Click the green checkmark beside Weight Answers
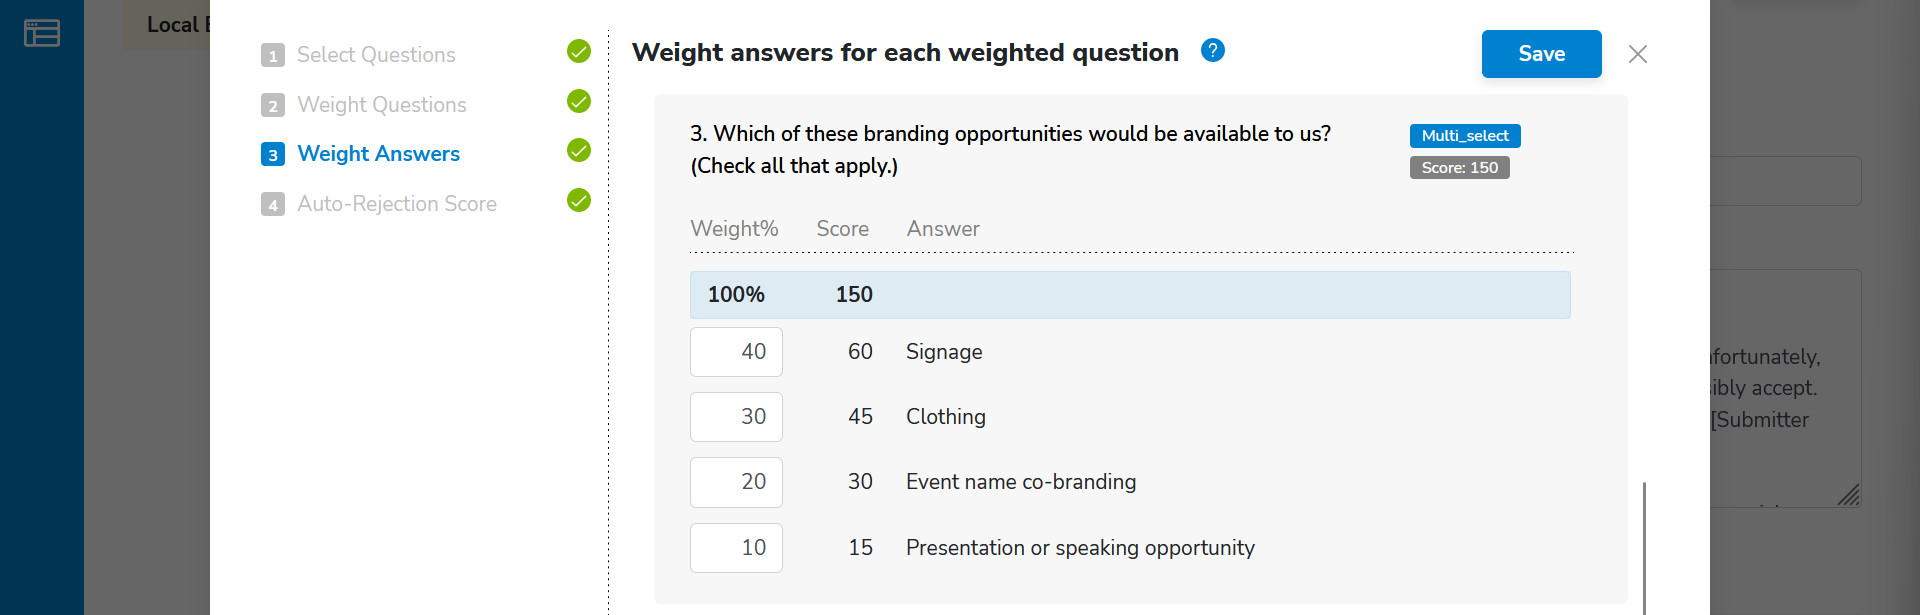1920x615 pixels. coord(579,150)
